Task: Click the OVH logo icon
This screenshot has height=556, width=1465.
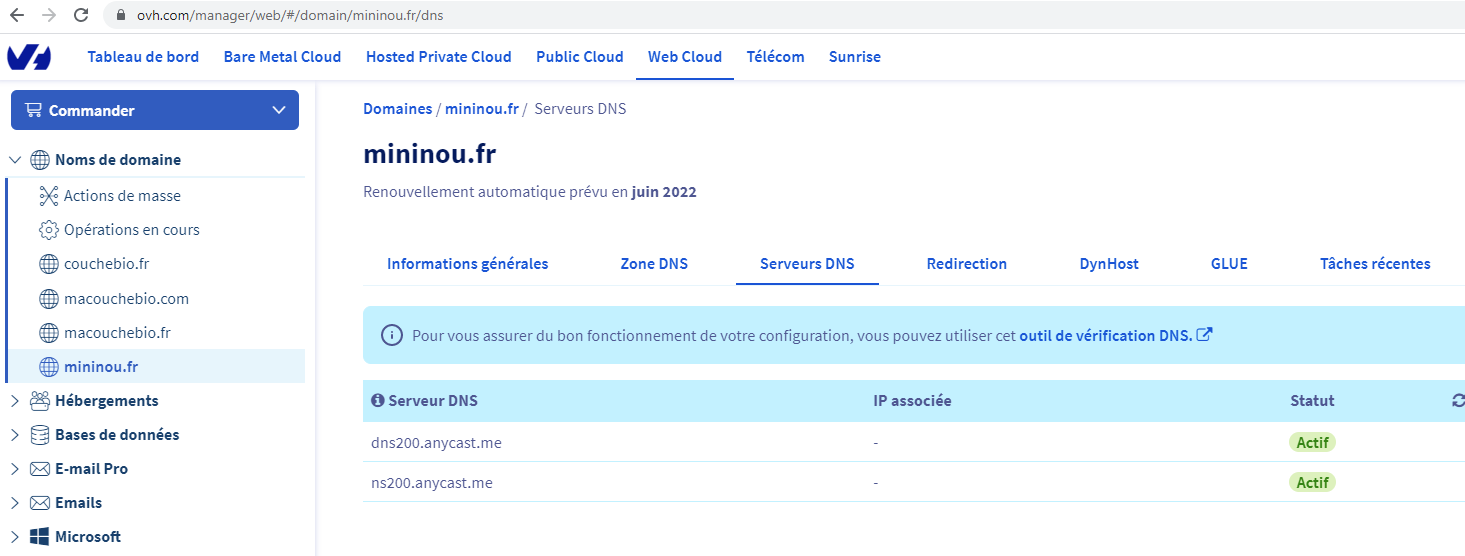Action: coord(28,57)
